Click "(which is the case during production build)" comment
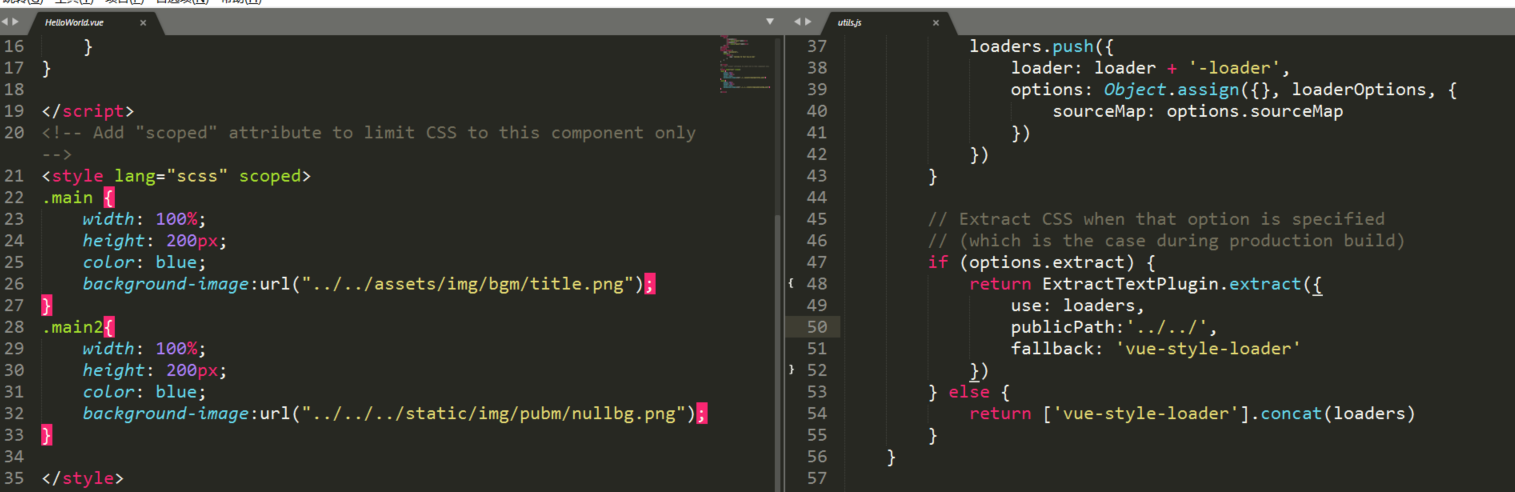Screen dimensions: 1515x492 pos(1167,241)
